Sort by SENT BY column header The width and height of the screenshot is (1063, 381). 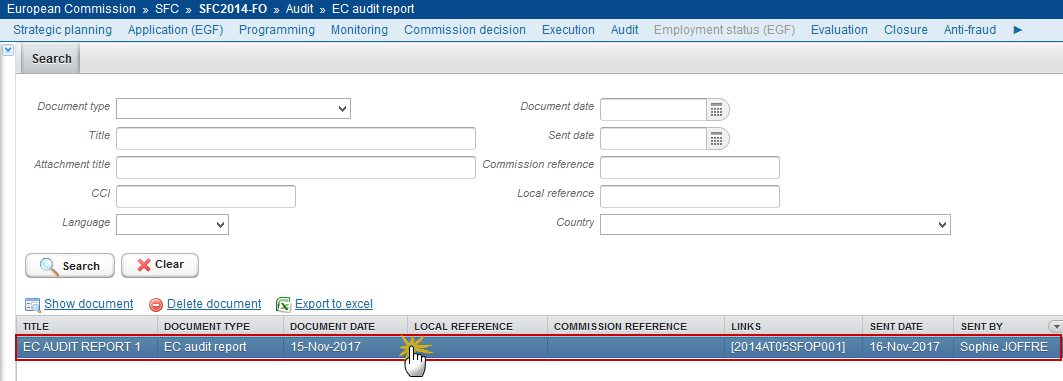coord(1001,326)
